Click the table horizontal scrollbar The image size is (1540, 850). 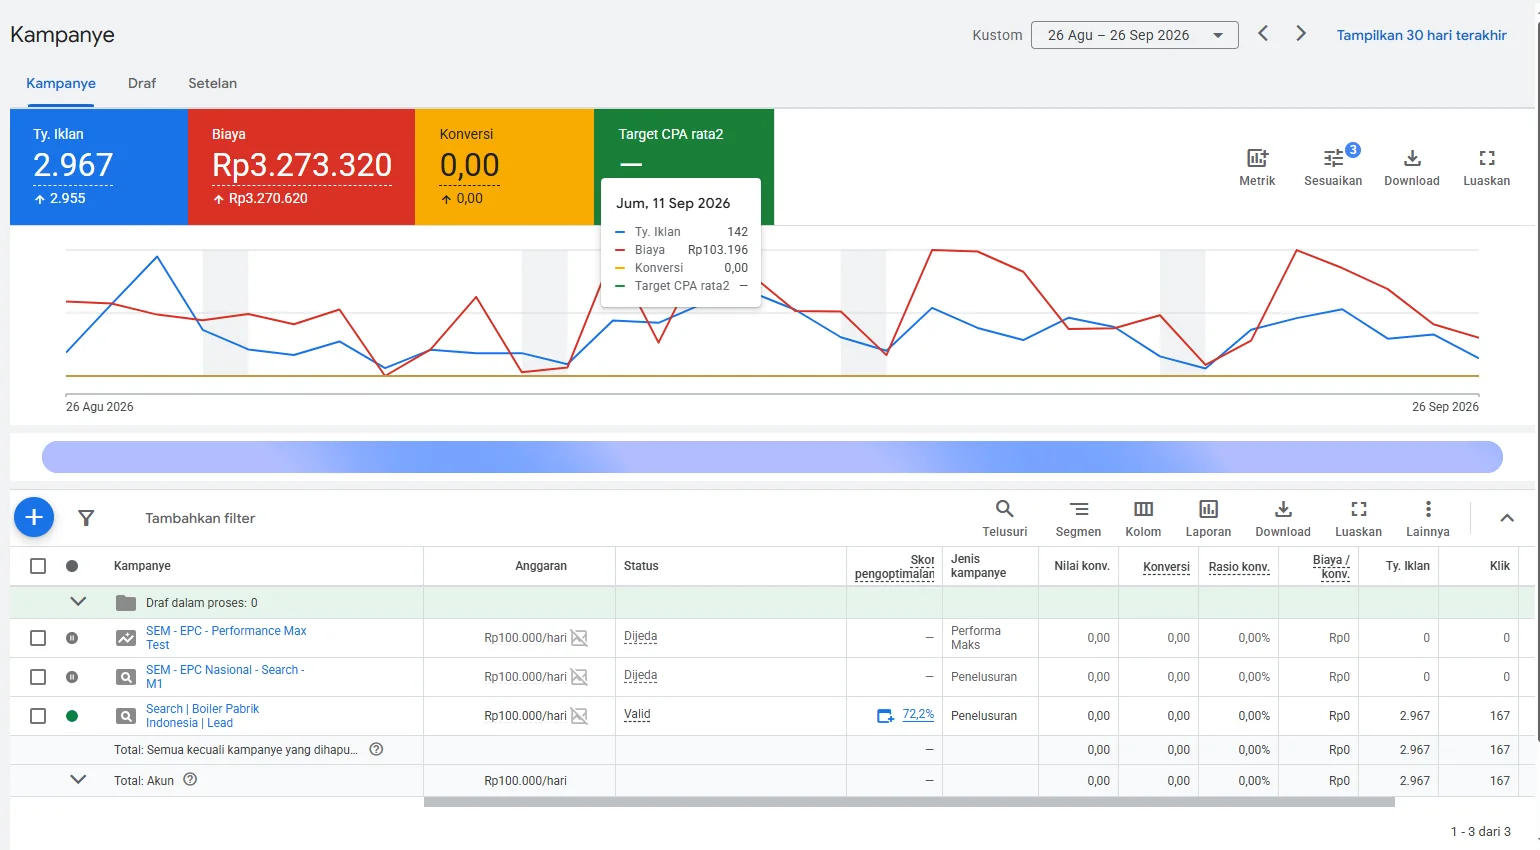[x=909, y=802]
